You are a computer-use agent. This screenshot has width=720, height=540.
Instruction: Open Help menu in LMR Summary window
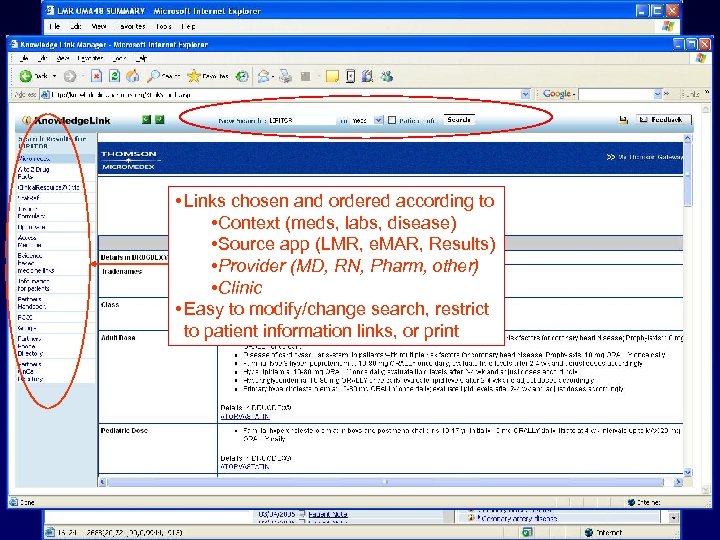(188, 27)
